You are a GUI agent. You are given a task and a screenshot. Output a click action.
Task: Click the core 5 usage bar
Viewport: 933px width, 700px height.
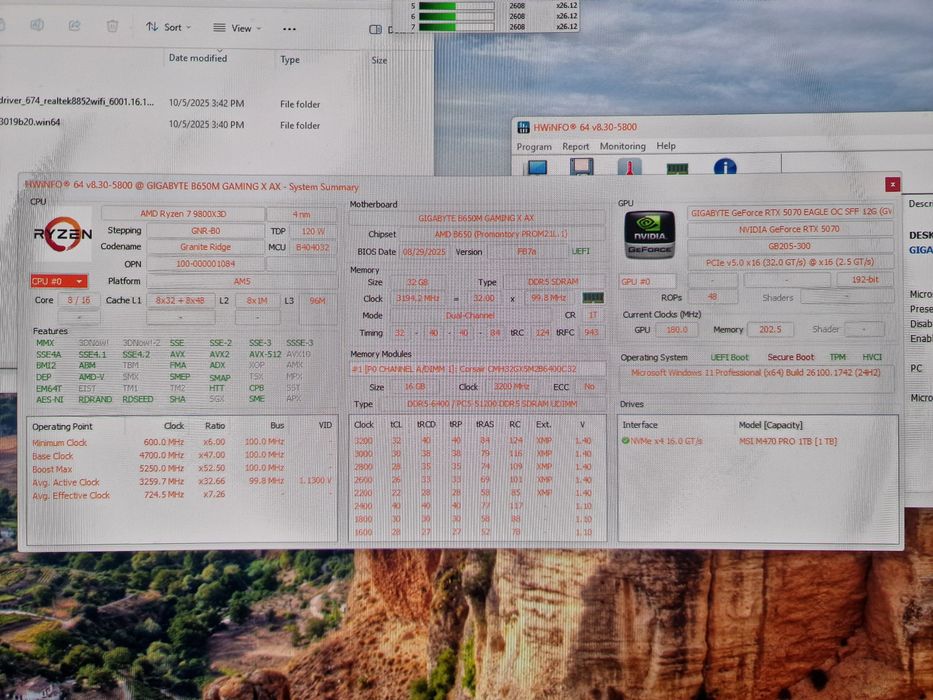pos(456,6)
